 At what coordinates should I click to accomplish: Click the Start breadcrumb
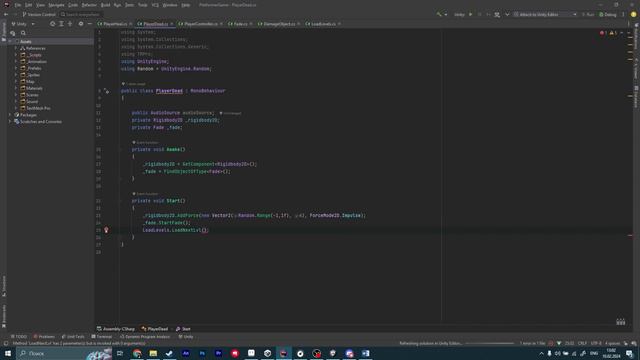pos(183,329)
